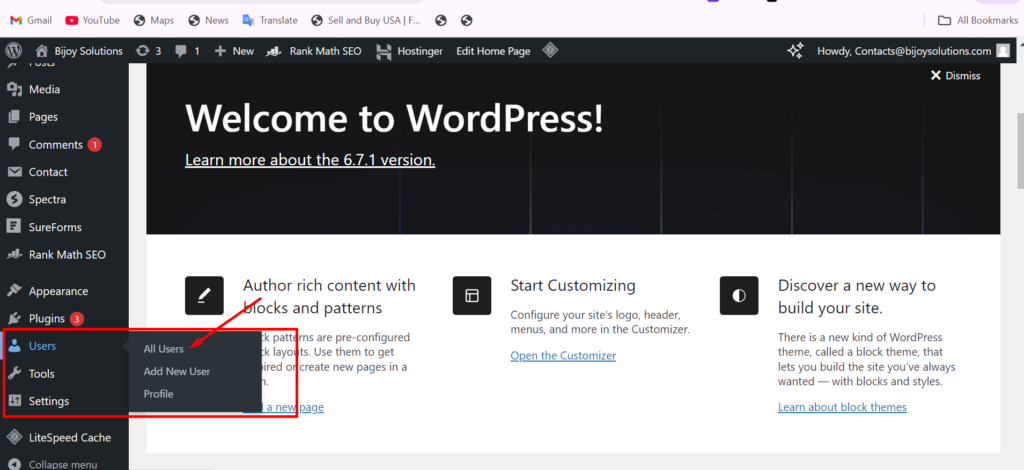Collapse the admin sidebar menu
This screenshot has height=470, width=1024.
(x=52, y=464)
